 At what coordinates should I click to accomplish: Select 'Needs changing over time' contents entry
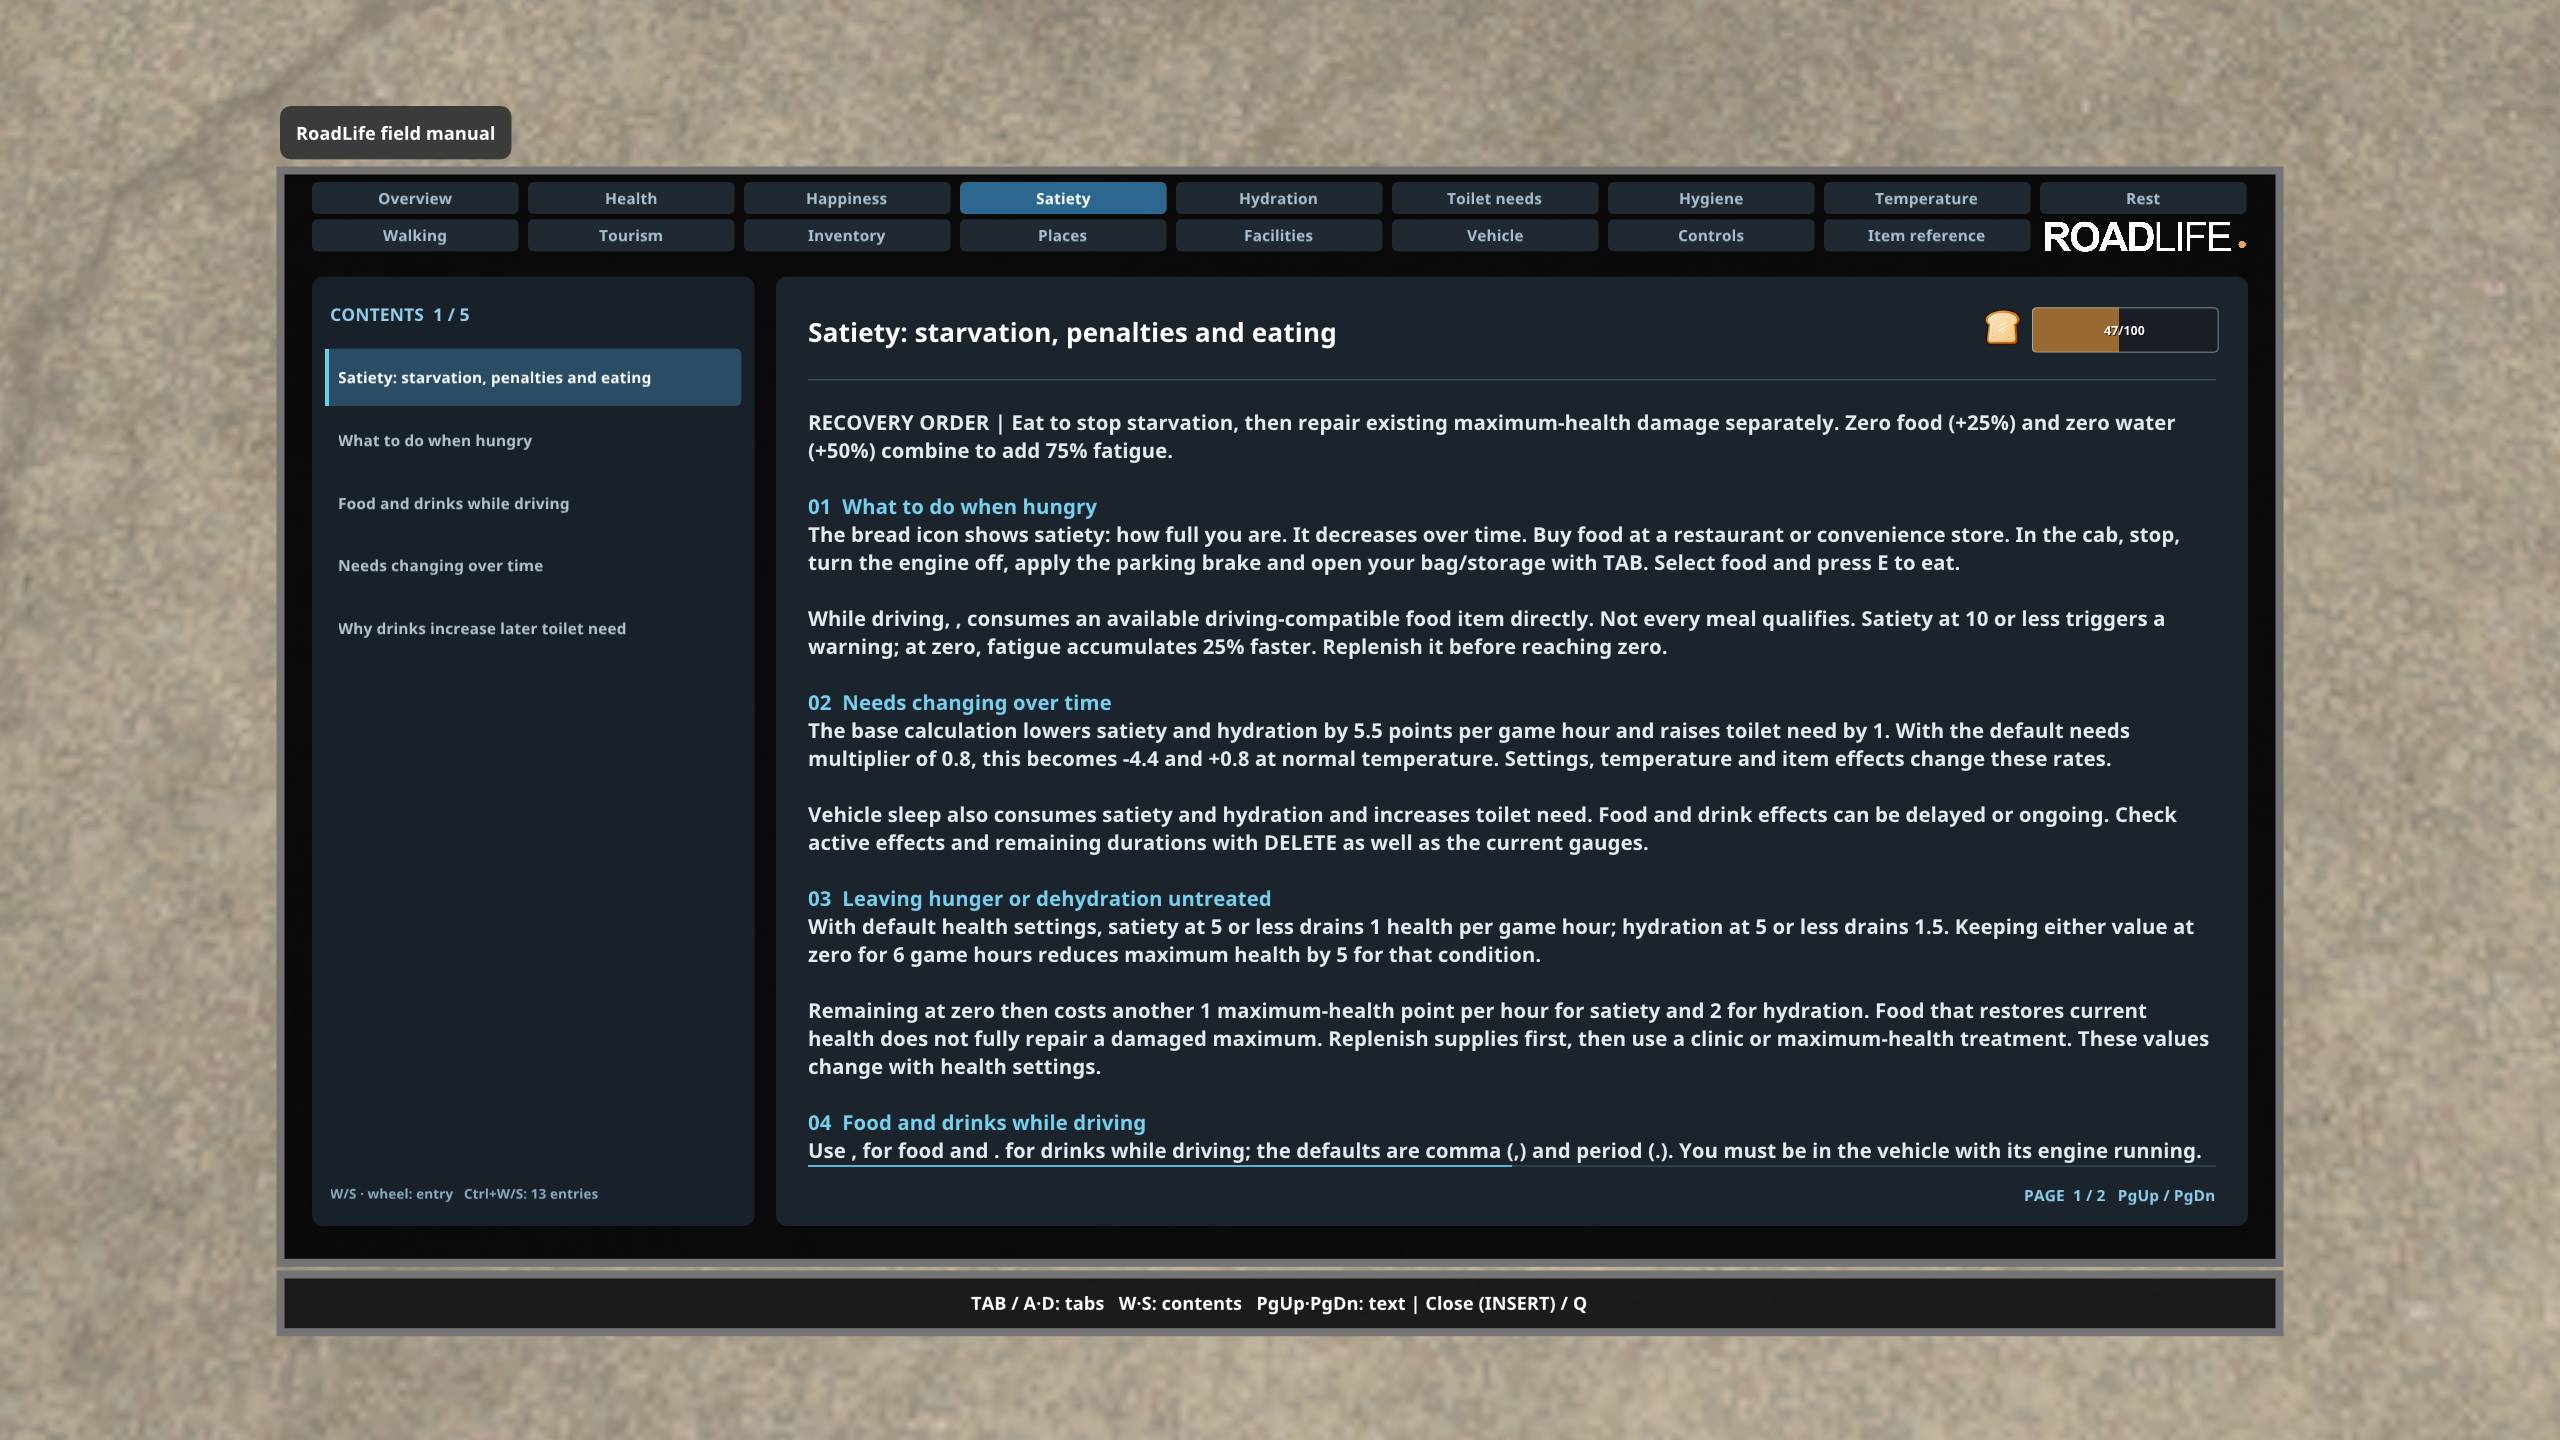tap(533, 565)
